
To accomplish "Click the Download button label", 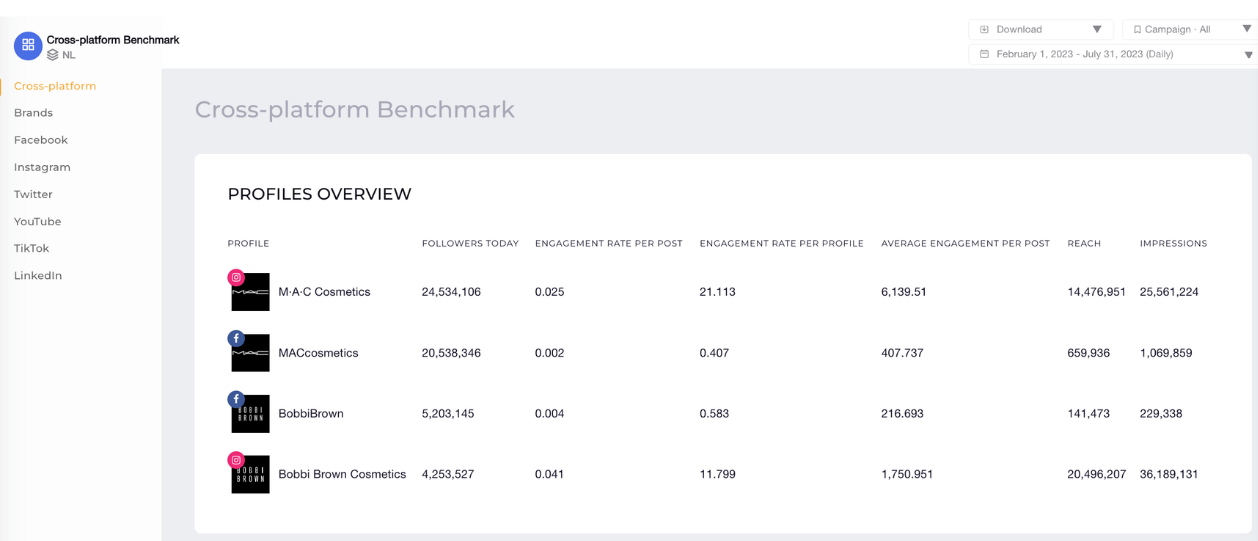I will (x=1019, y=30).
